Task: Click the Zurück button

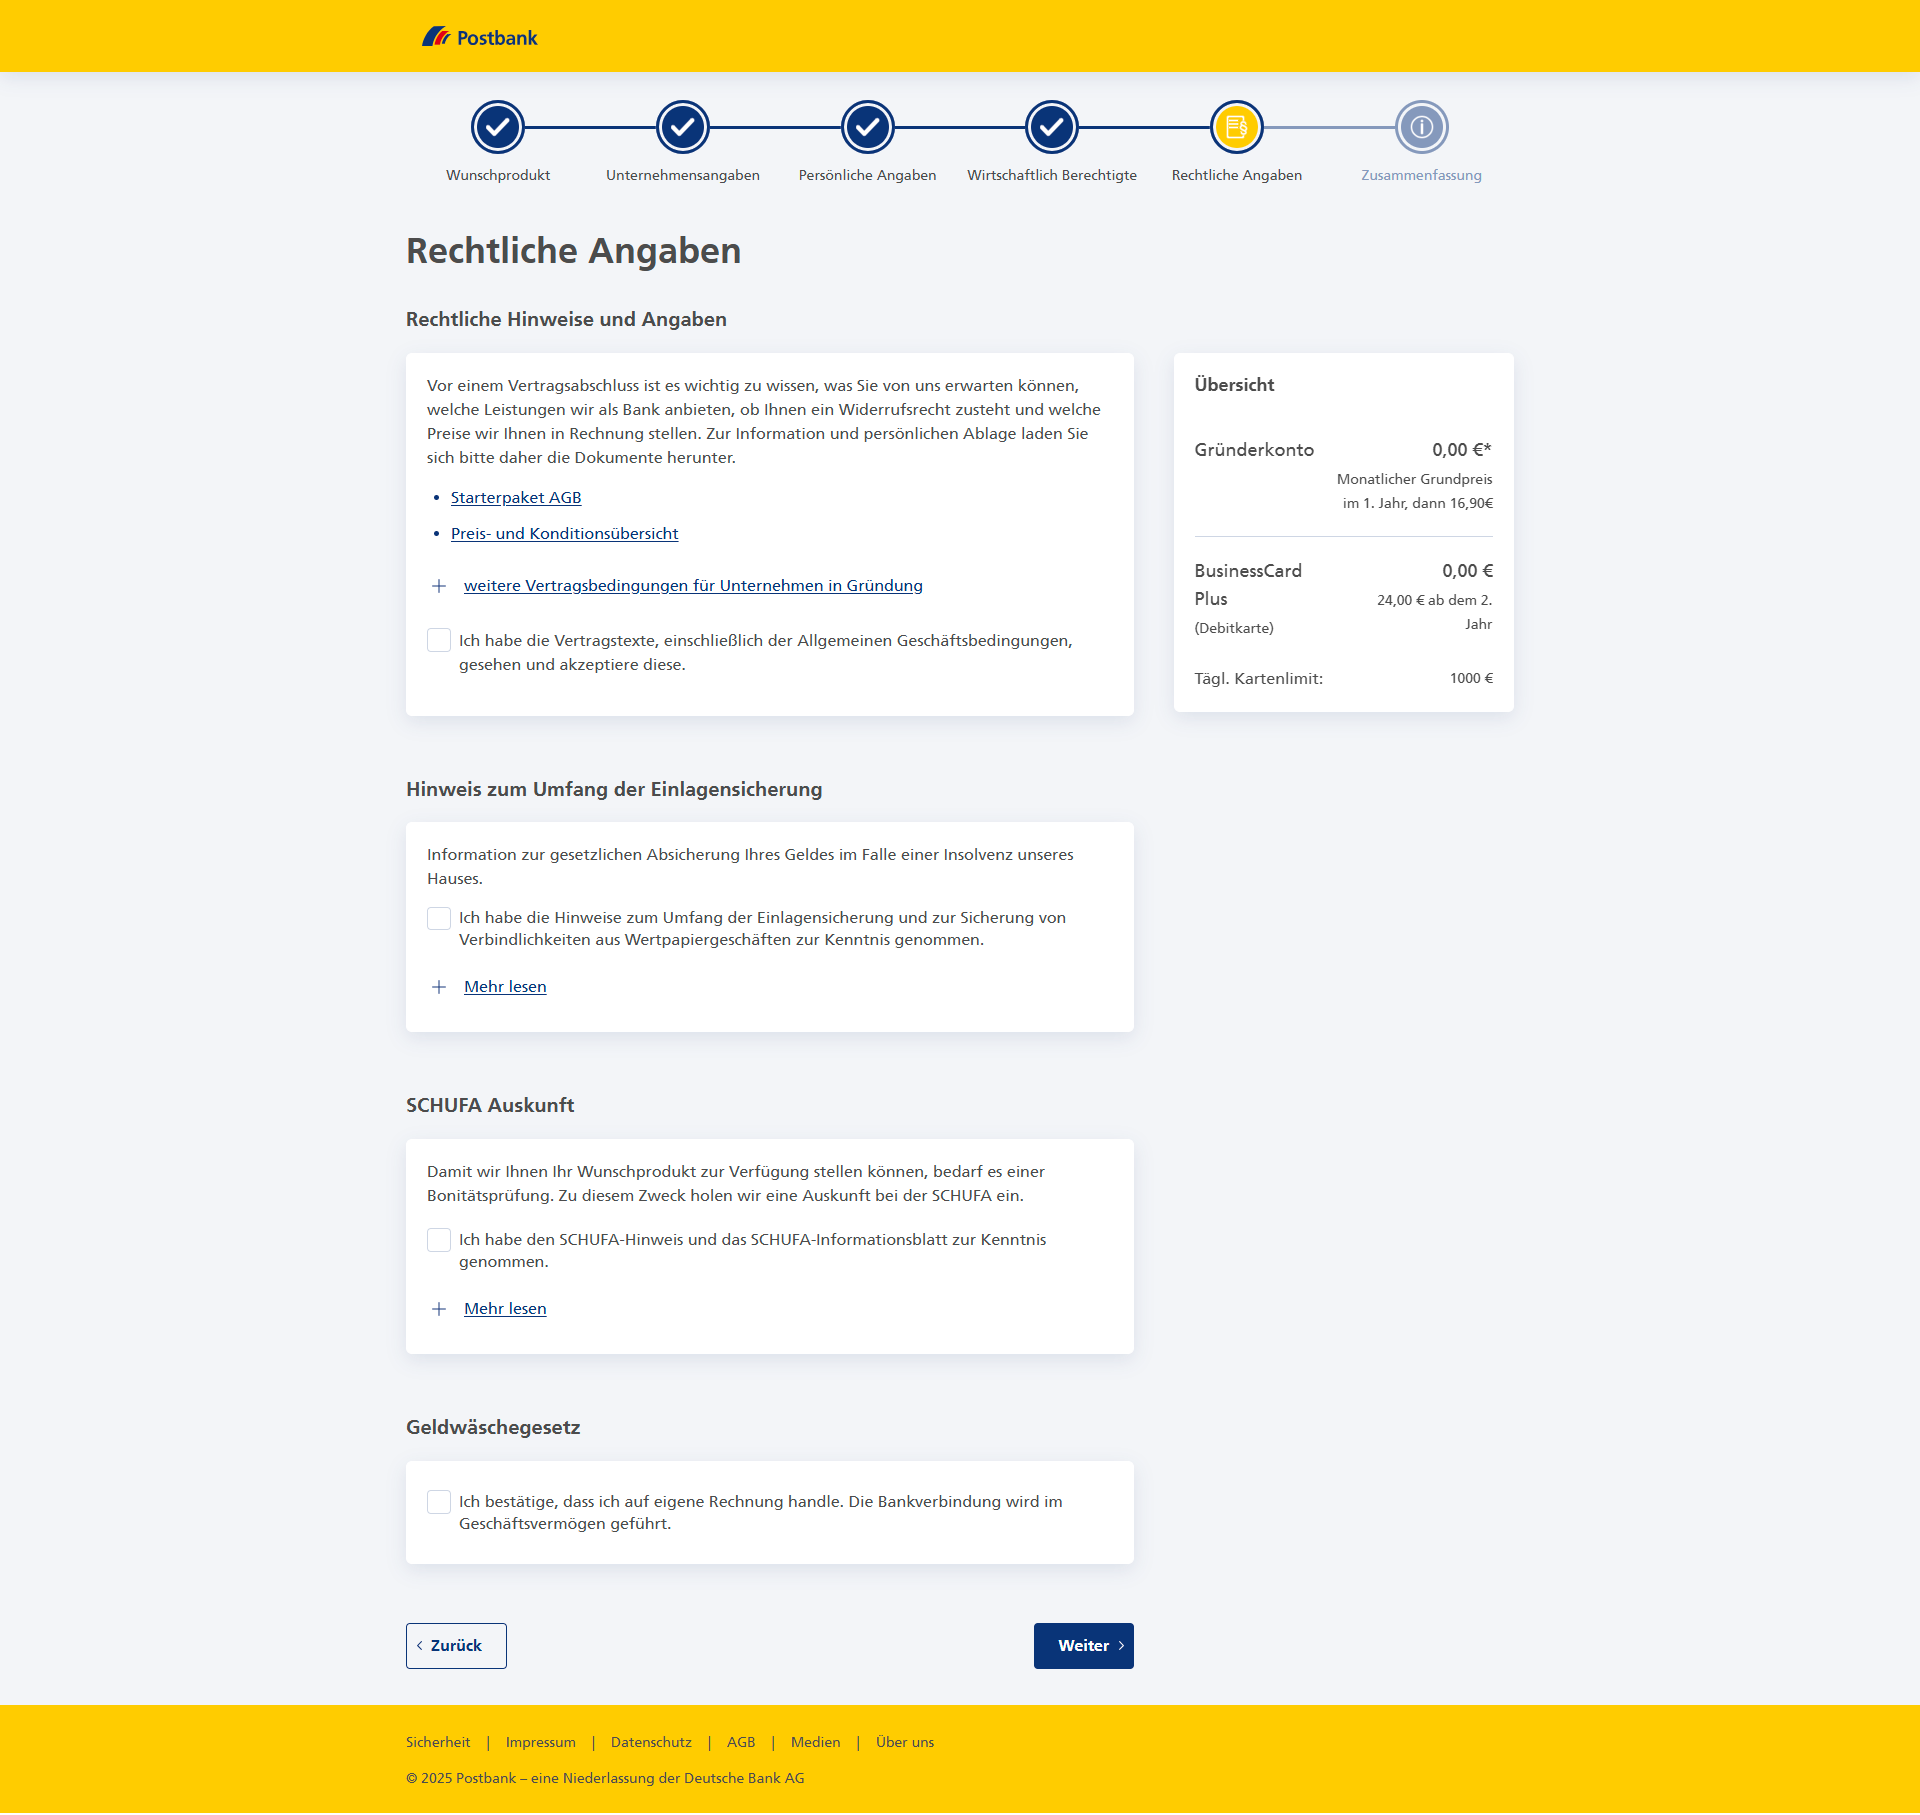Action: coord(456,1646)
